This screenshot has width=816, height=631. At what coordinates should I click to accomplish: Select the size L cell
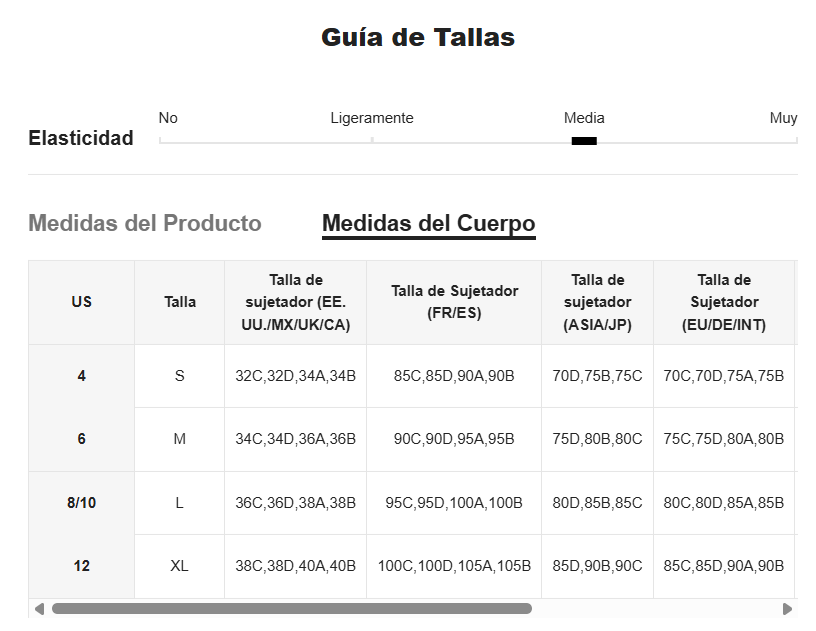click(180, 503)
